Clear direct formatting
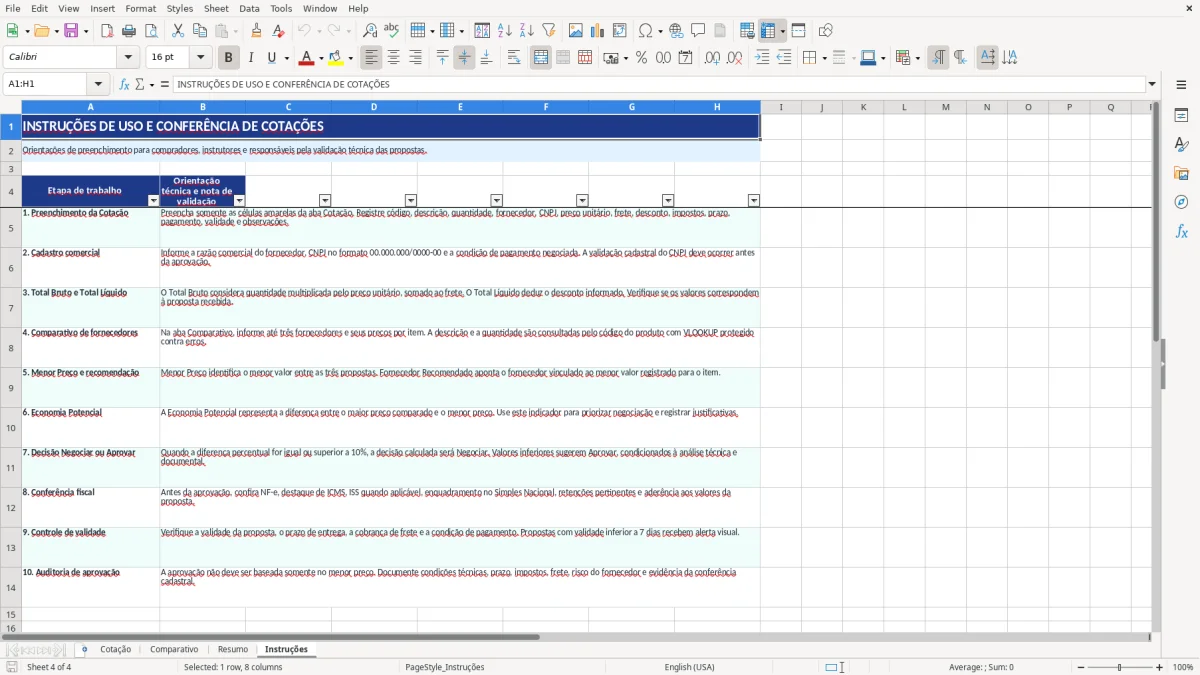Viewport: 1200px width, 675px height. click(279, 31)
